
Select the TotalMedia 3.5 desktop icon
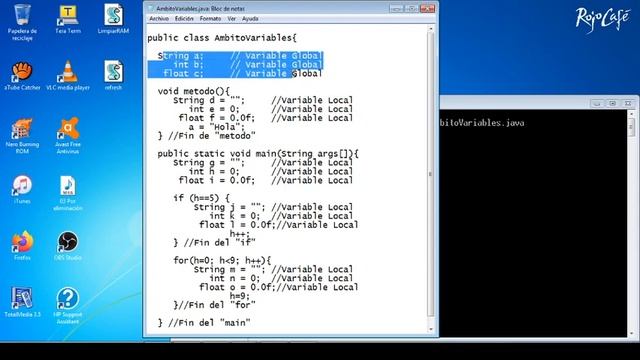click(22, 302)
